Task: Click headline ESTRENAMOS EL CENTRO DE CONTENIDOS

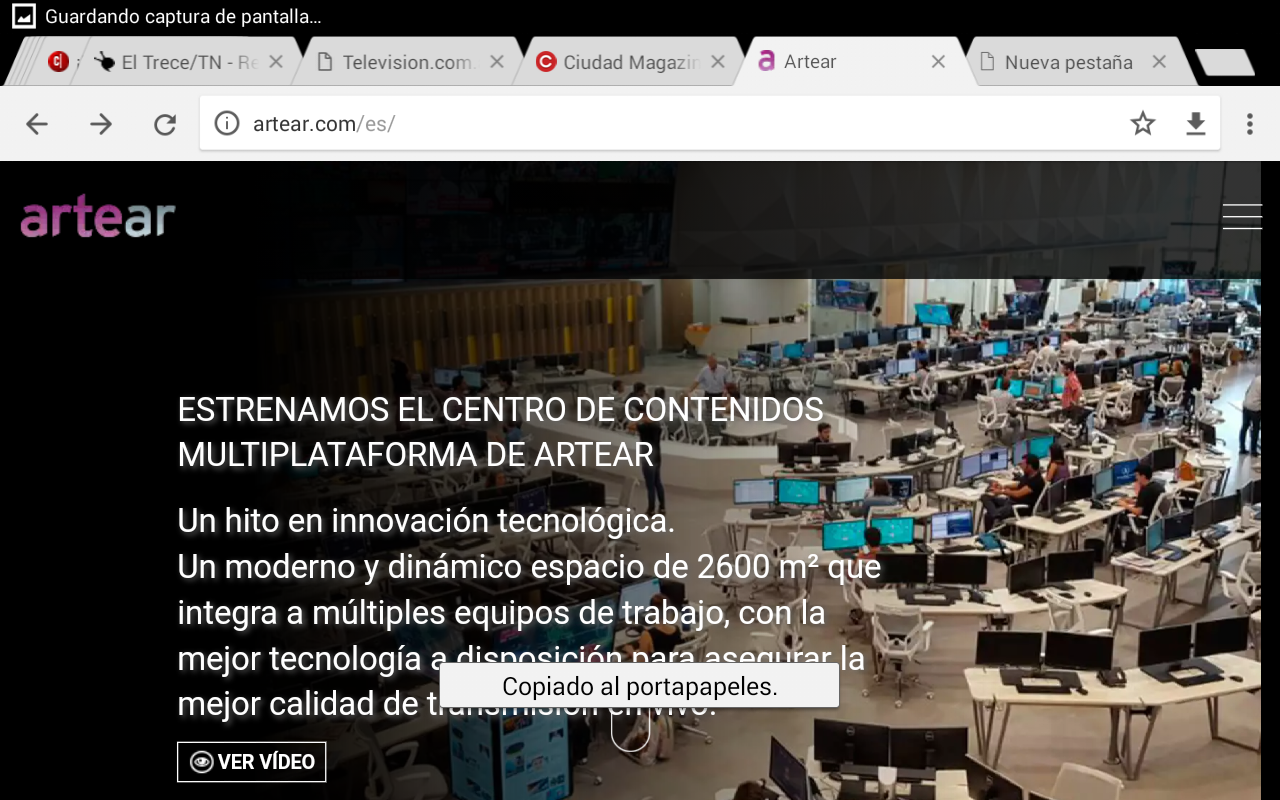Action: click(x=500, y=409)
